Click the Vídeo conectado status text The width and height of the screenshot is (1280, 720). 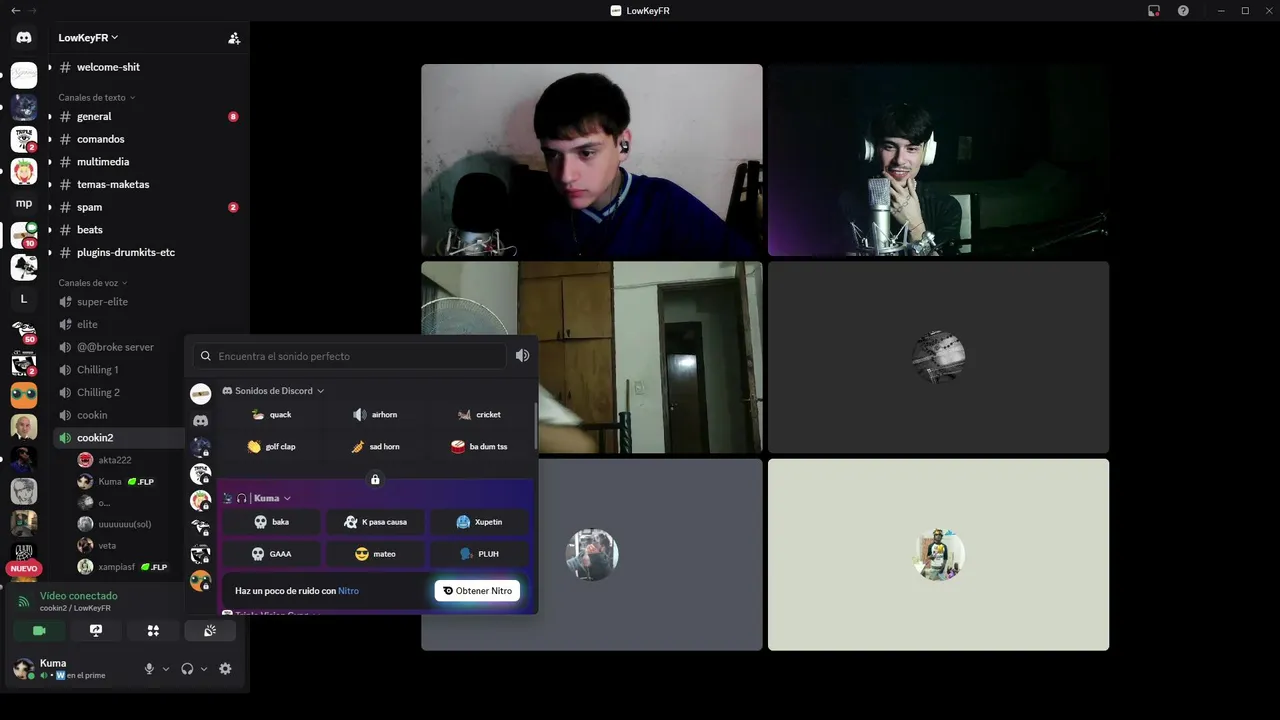78,596
